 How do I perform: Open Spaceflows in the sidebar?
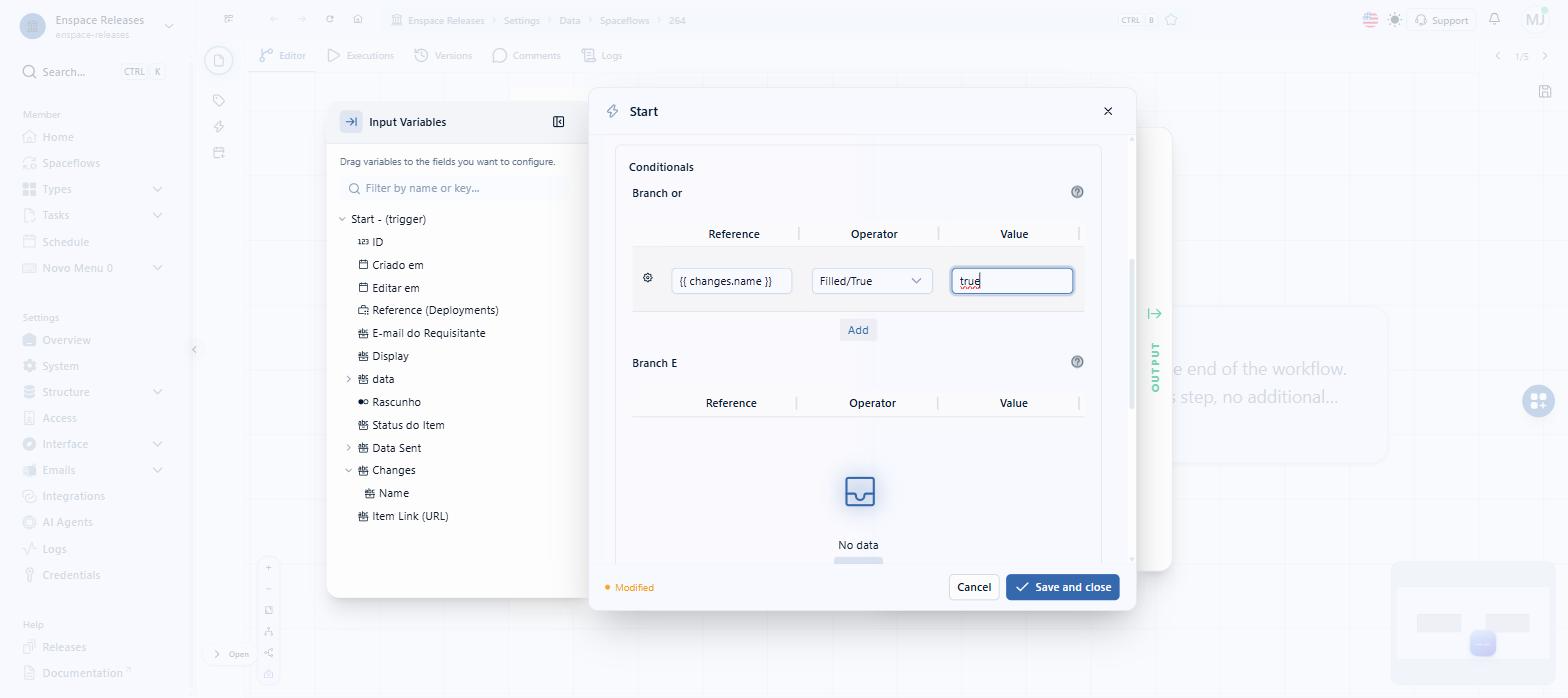click(71, 163)
